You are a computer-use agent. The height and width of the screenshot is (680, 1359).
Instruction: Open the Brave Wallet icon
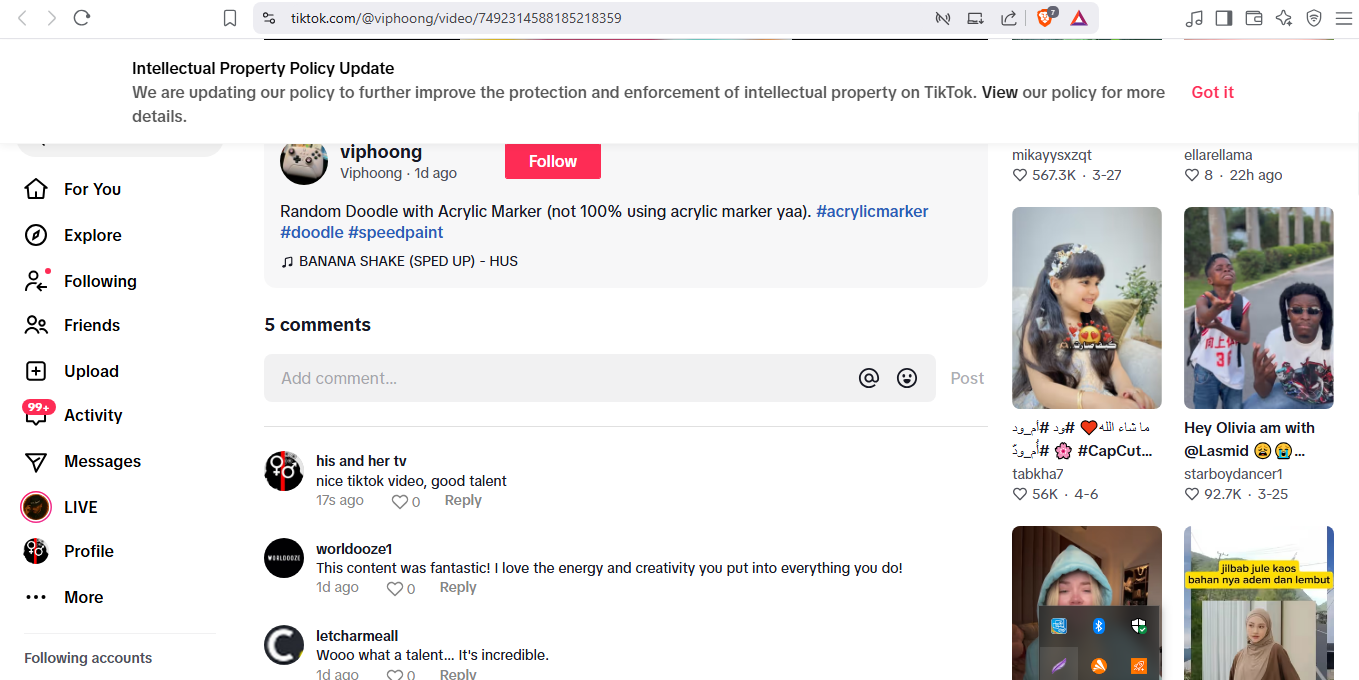tap(1254, 18)
